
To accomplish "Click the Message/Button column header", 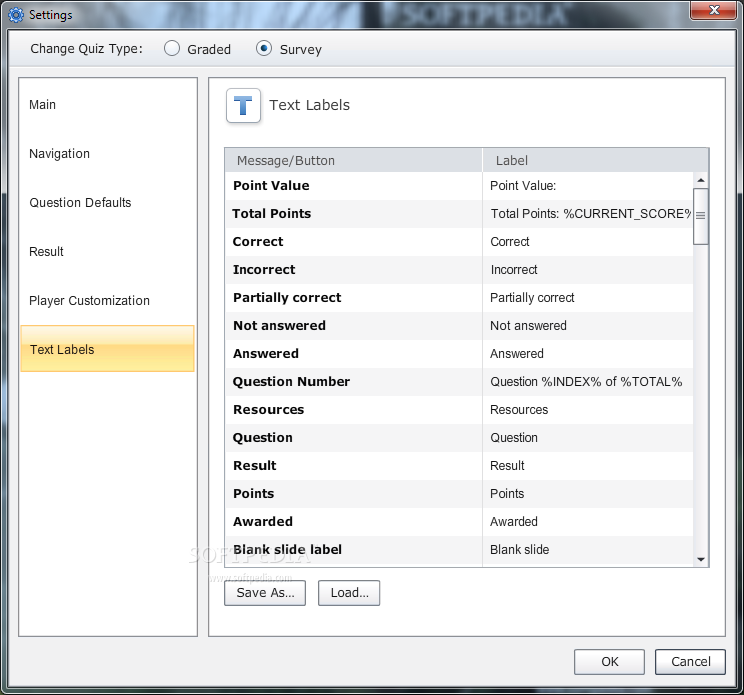I will coord(353,160).
